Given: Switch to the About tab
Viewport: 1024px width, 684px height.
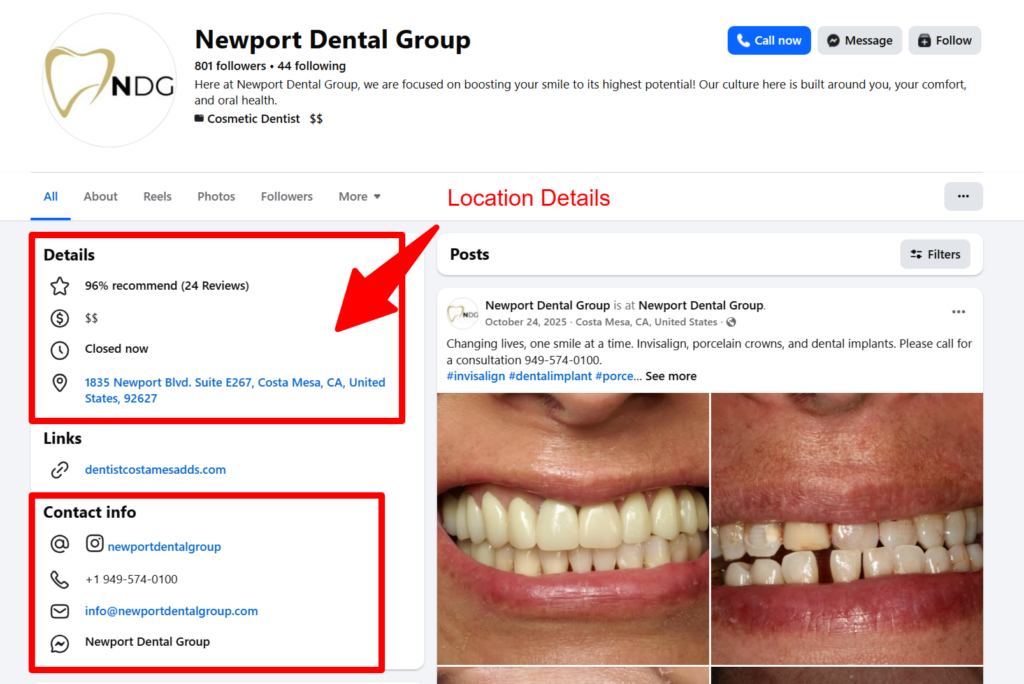Looking at the screenshot, I should point(101,197).
